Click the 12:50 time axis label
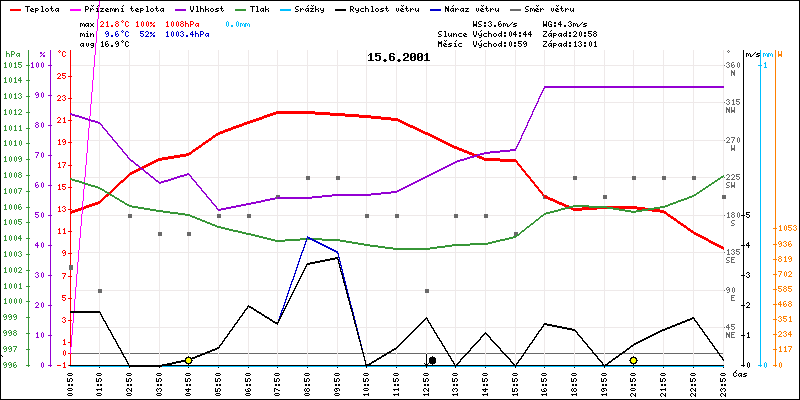The image size is (800, 400). (427, 381)
